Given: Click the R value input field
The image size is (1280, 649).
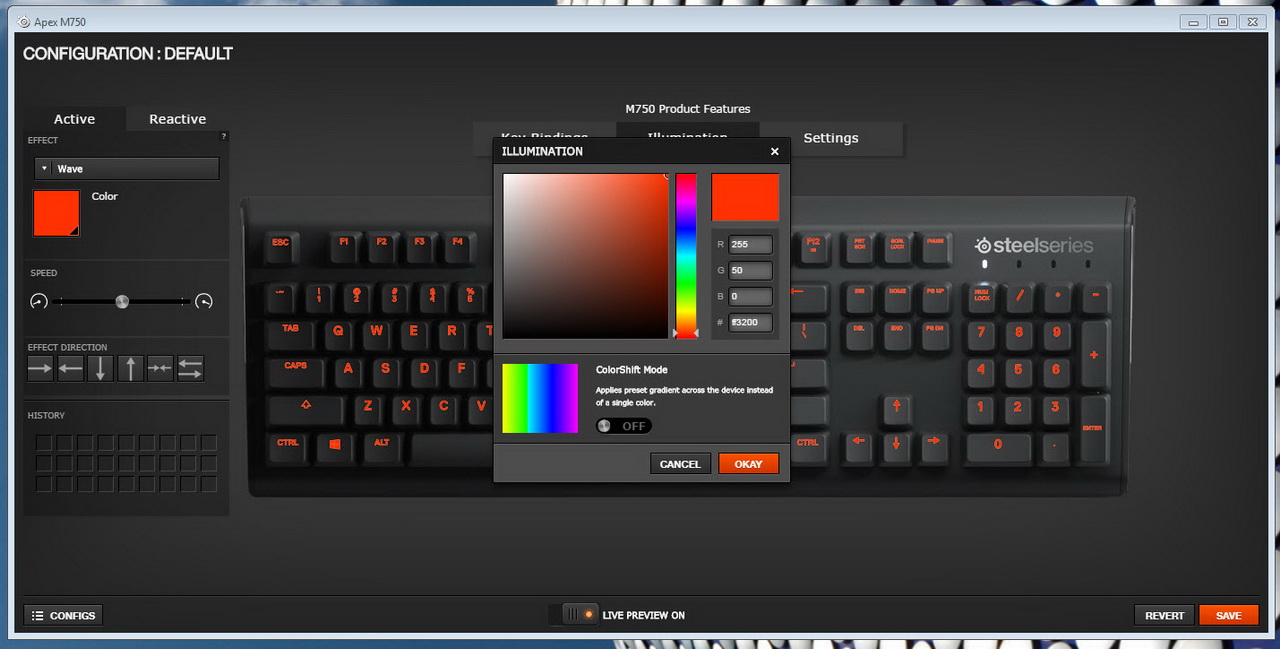Looking at the screenshot, I should [x=750, y=244].
